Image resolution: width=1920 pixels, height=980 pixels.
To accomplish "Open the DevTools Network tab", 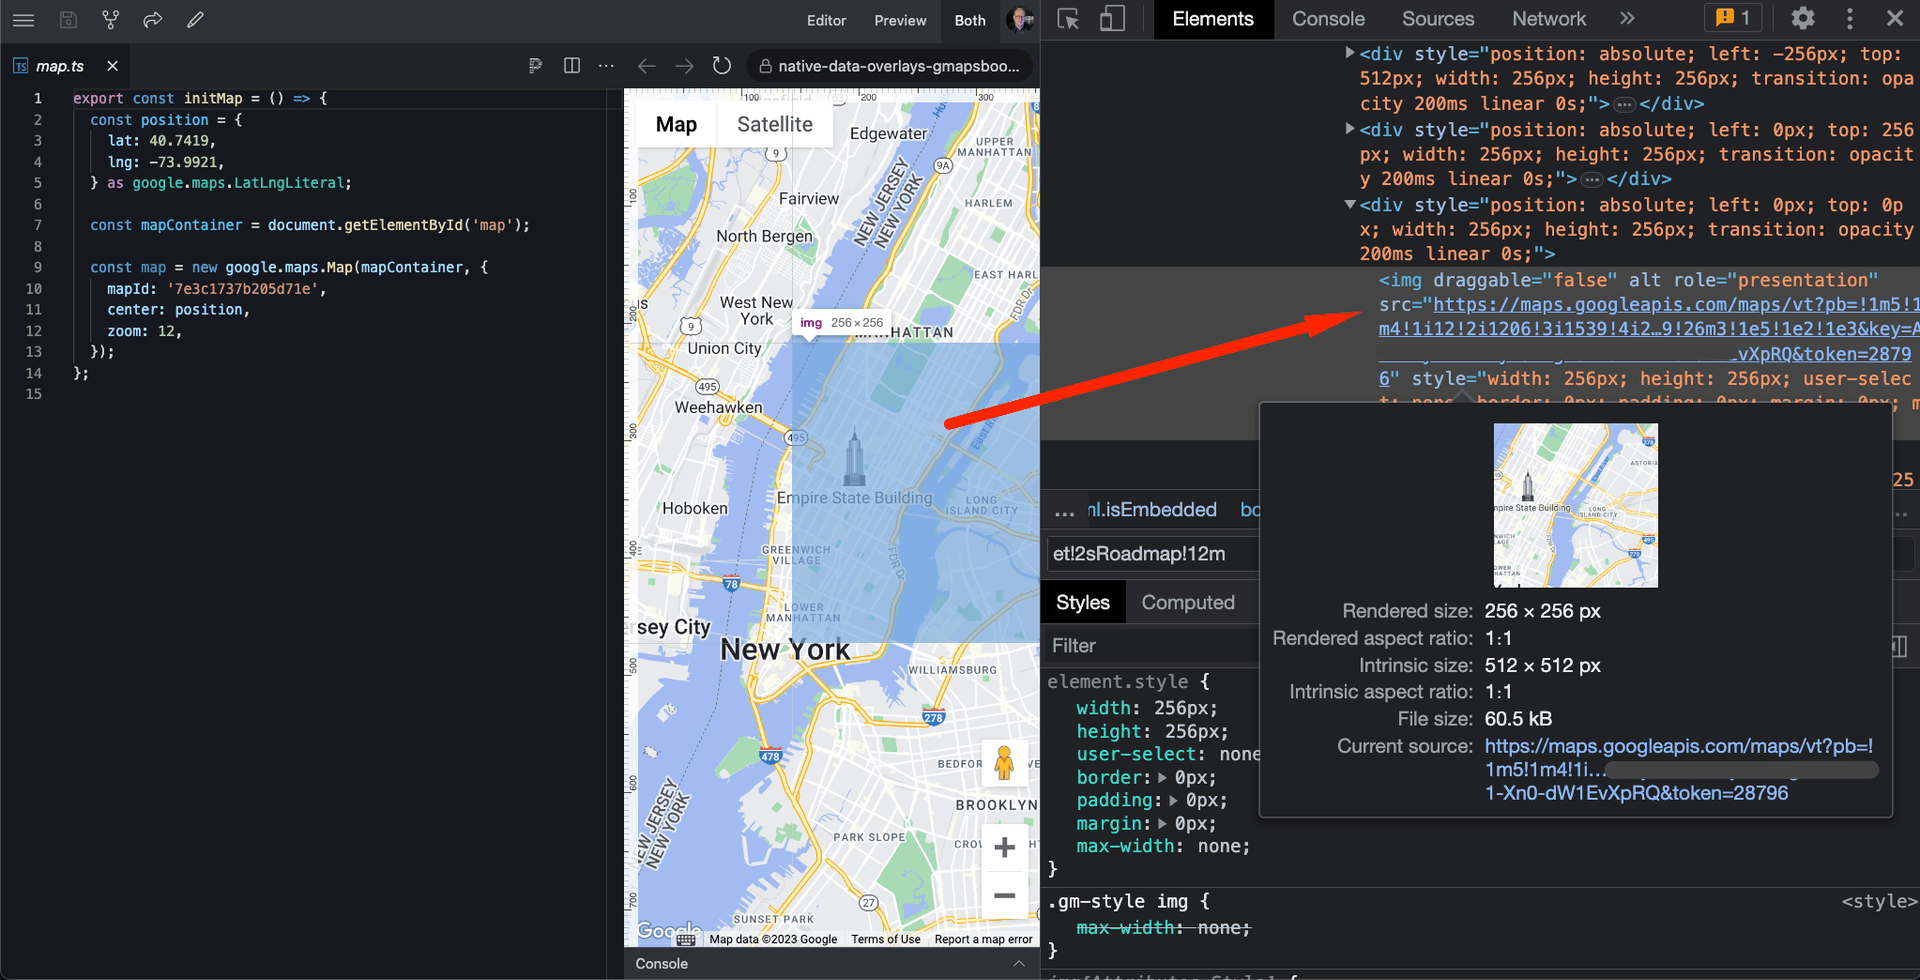I will coord(1549,19).
